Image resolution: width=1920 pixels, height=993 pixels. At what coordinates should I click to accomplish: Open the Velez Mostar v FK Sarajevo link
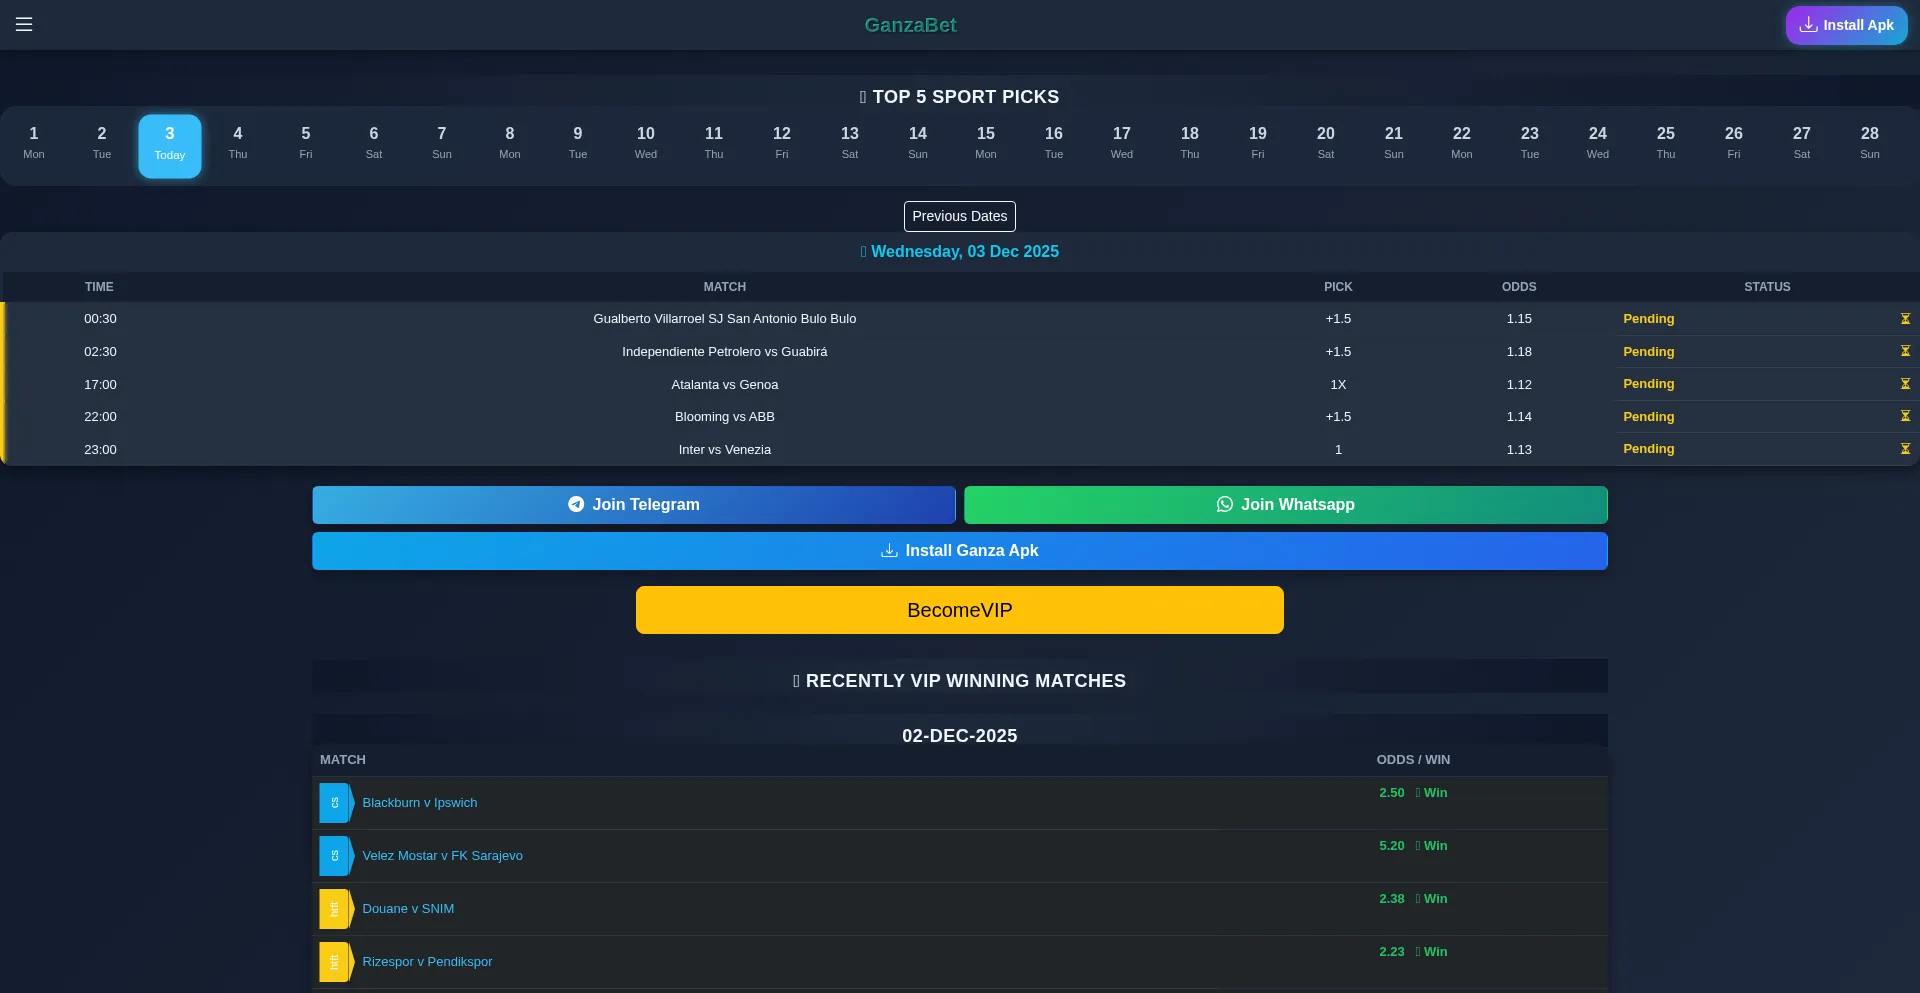coord(442,856)
